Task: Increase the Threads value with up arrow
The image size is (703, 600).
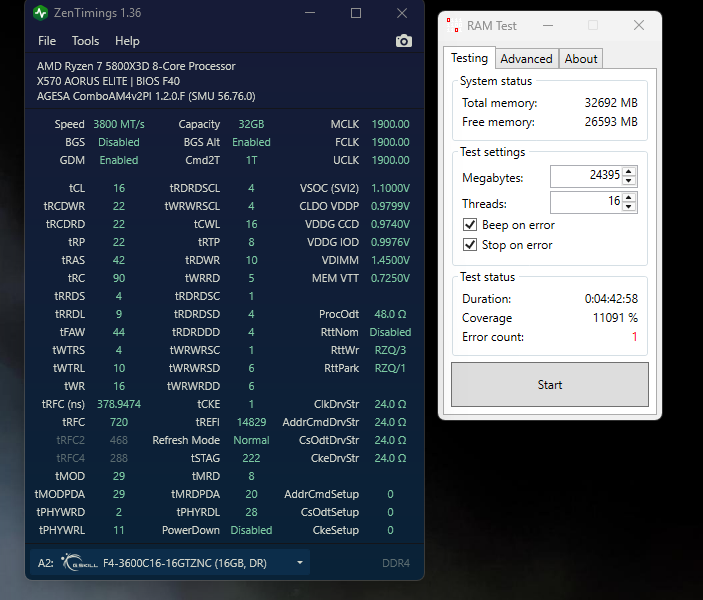Action: point(629,198)
